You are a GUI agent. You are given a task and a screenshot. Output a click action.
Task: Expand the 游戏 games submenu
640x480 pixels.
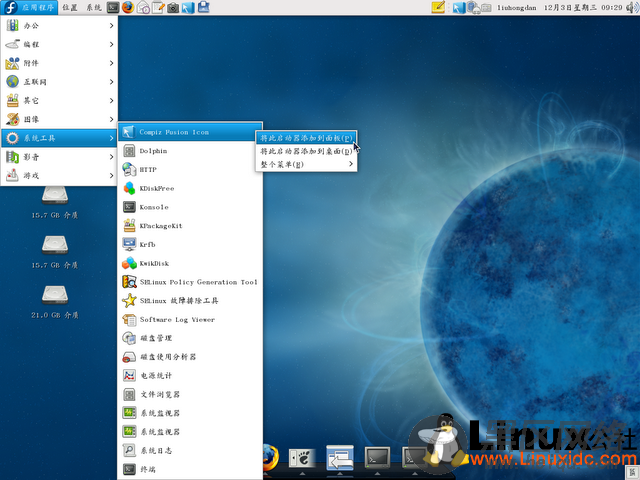pos(59,176)
